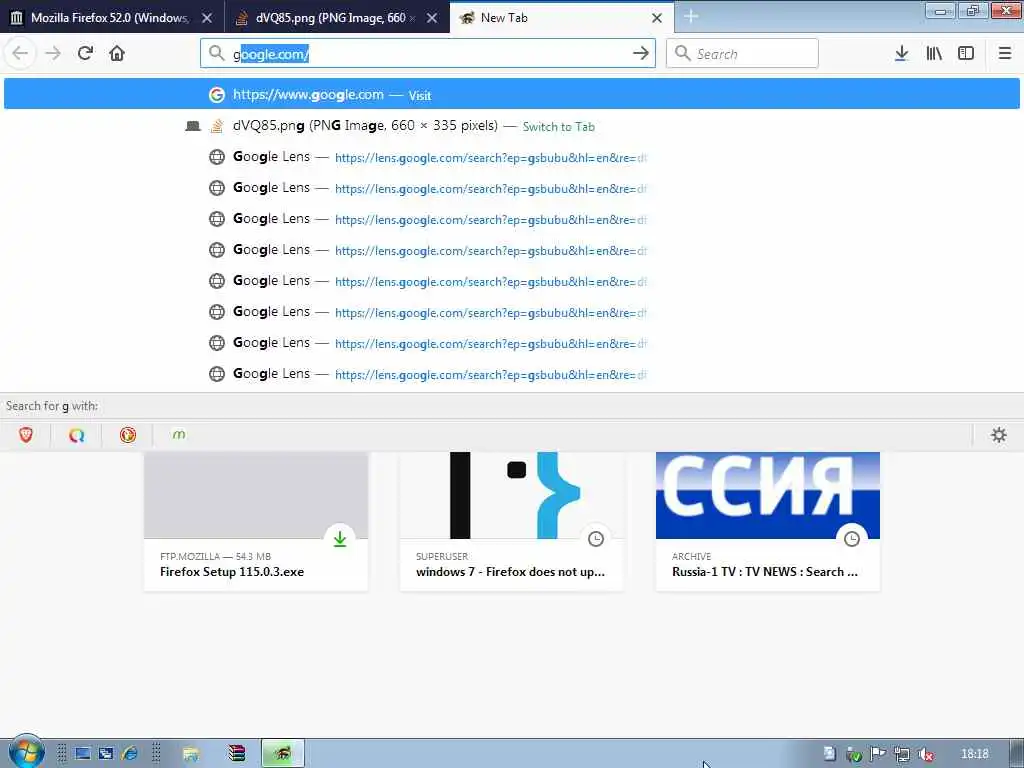1024x768 pixels.
Task: Open the muted volume tray icon
Action: (x=925, y=754)
